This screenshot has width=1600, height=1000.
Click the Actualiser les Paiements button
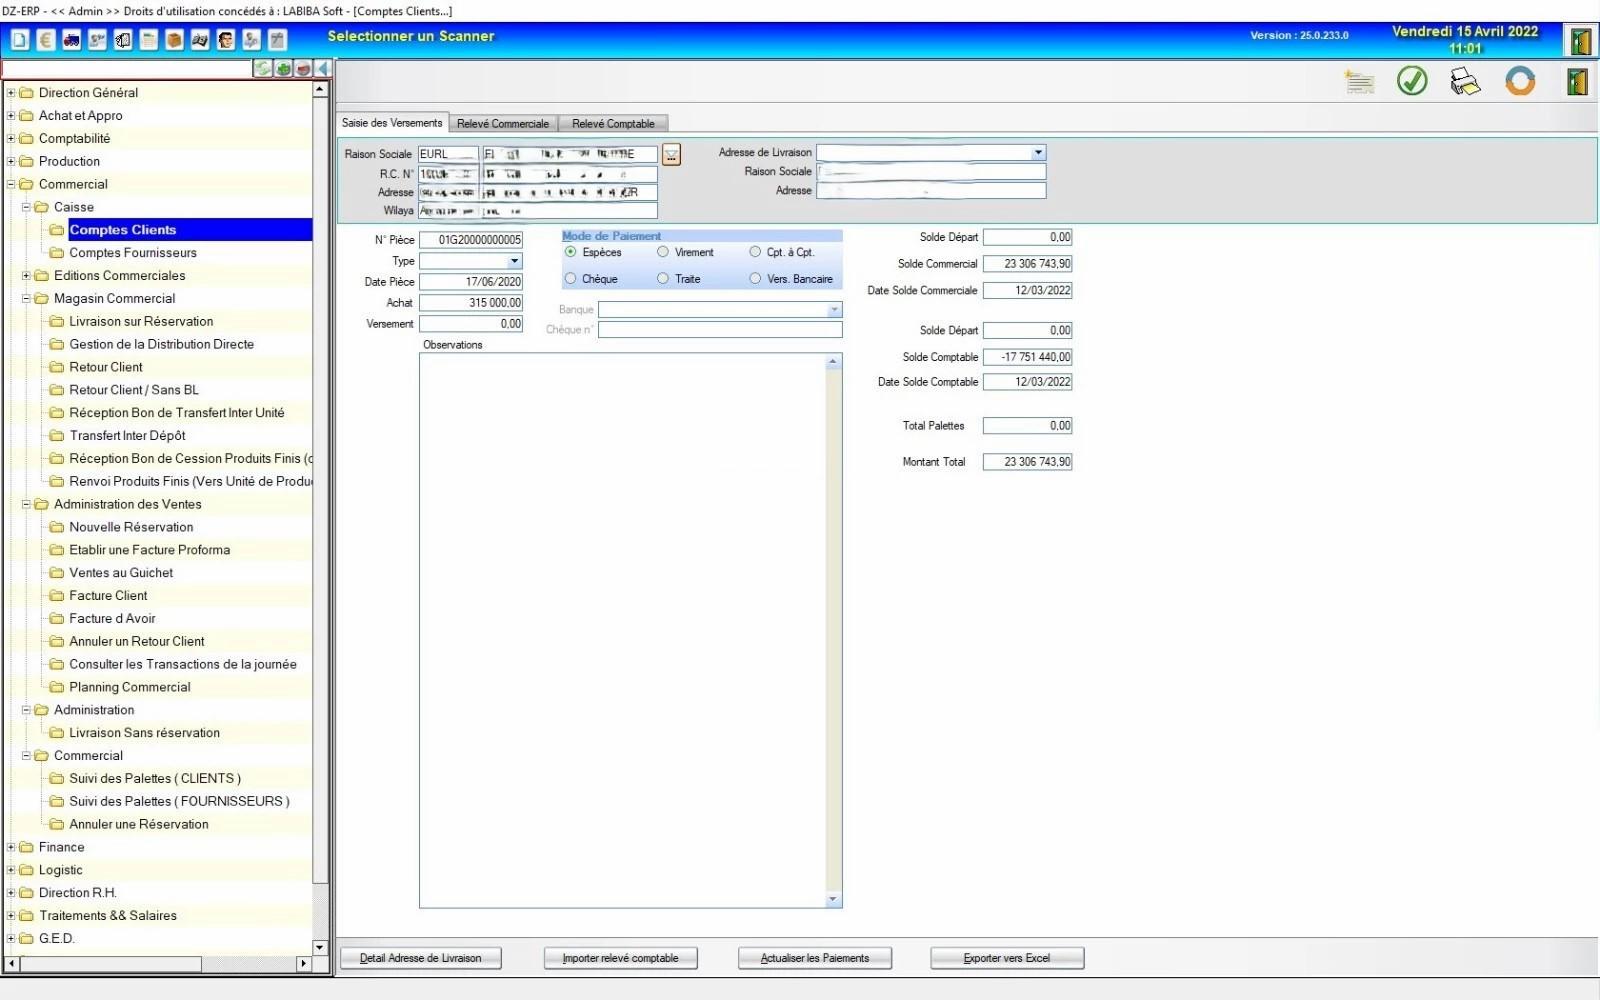point(814,958)
